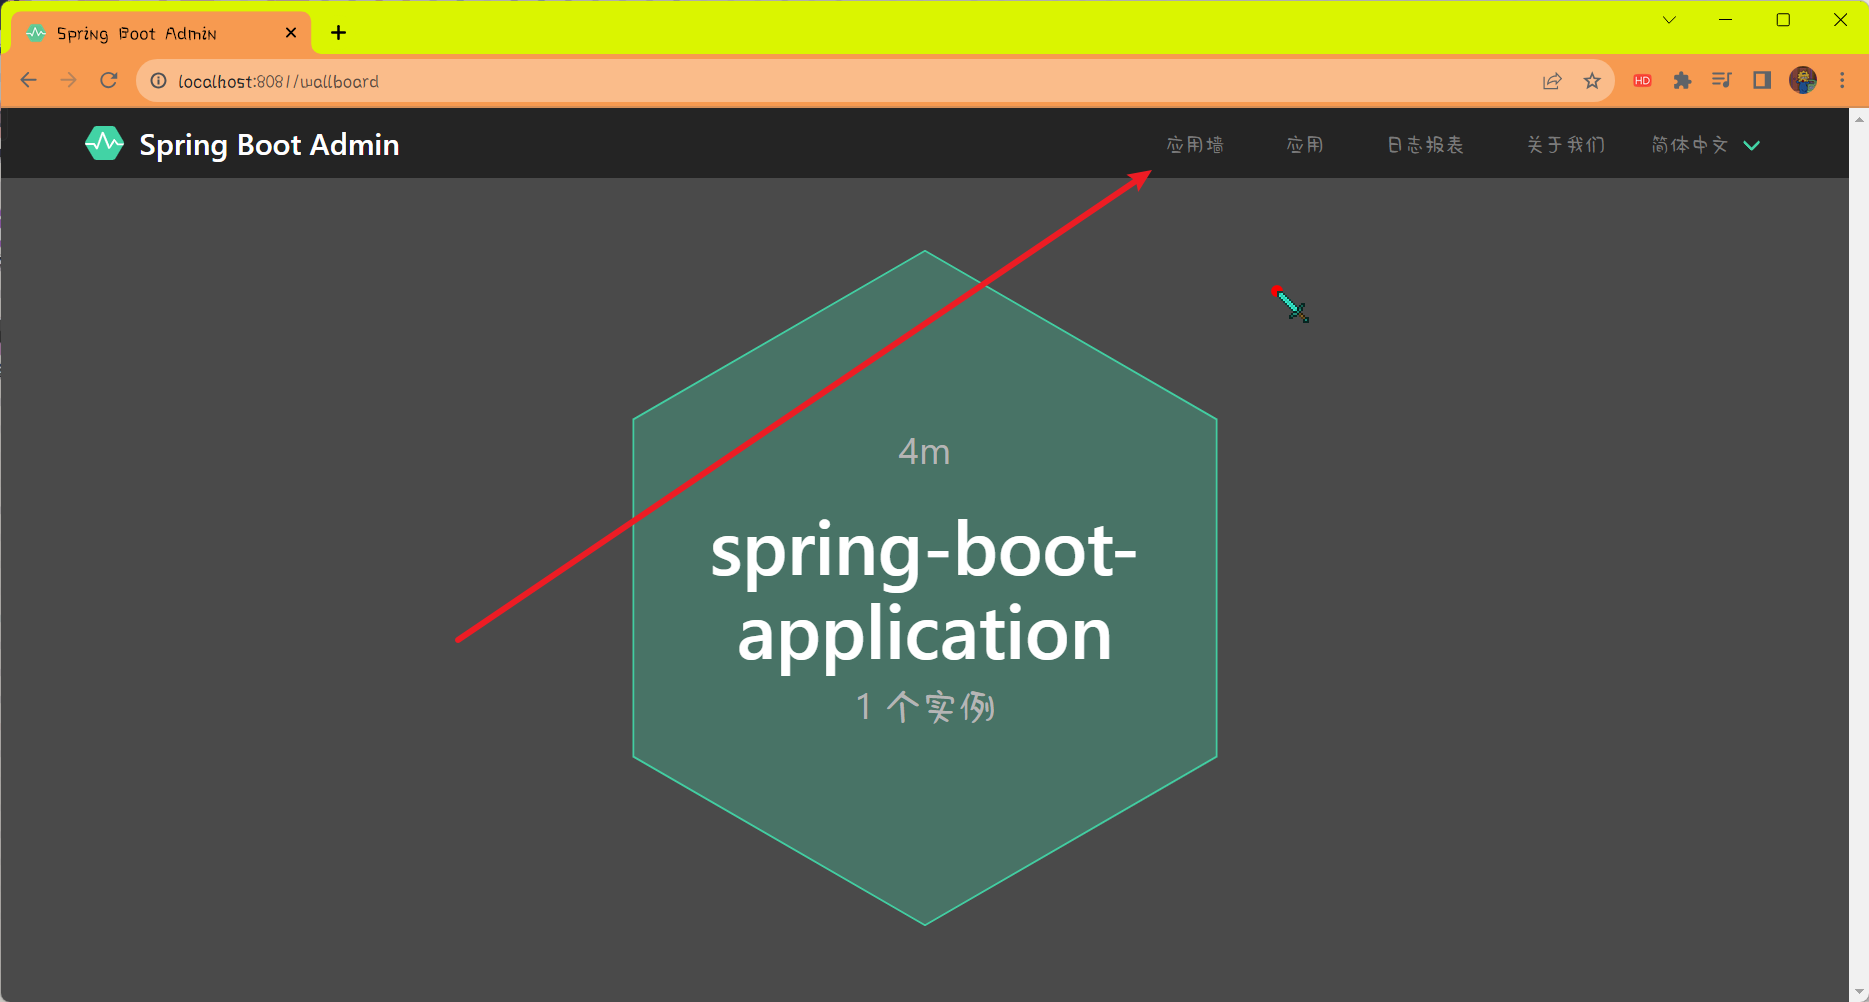
Task: Close the Spring Boot Admin tab
Action: tap(291, 33)
